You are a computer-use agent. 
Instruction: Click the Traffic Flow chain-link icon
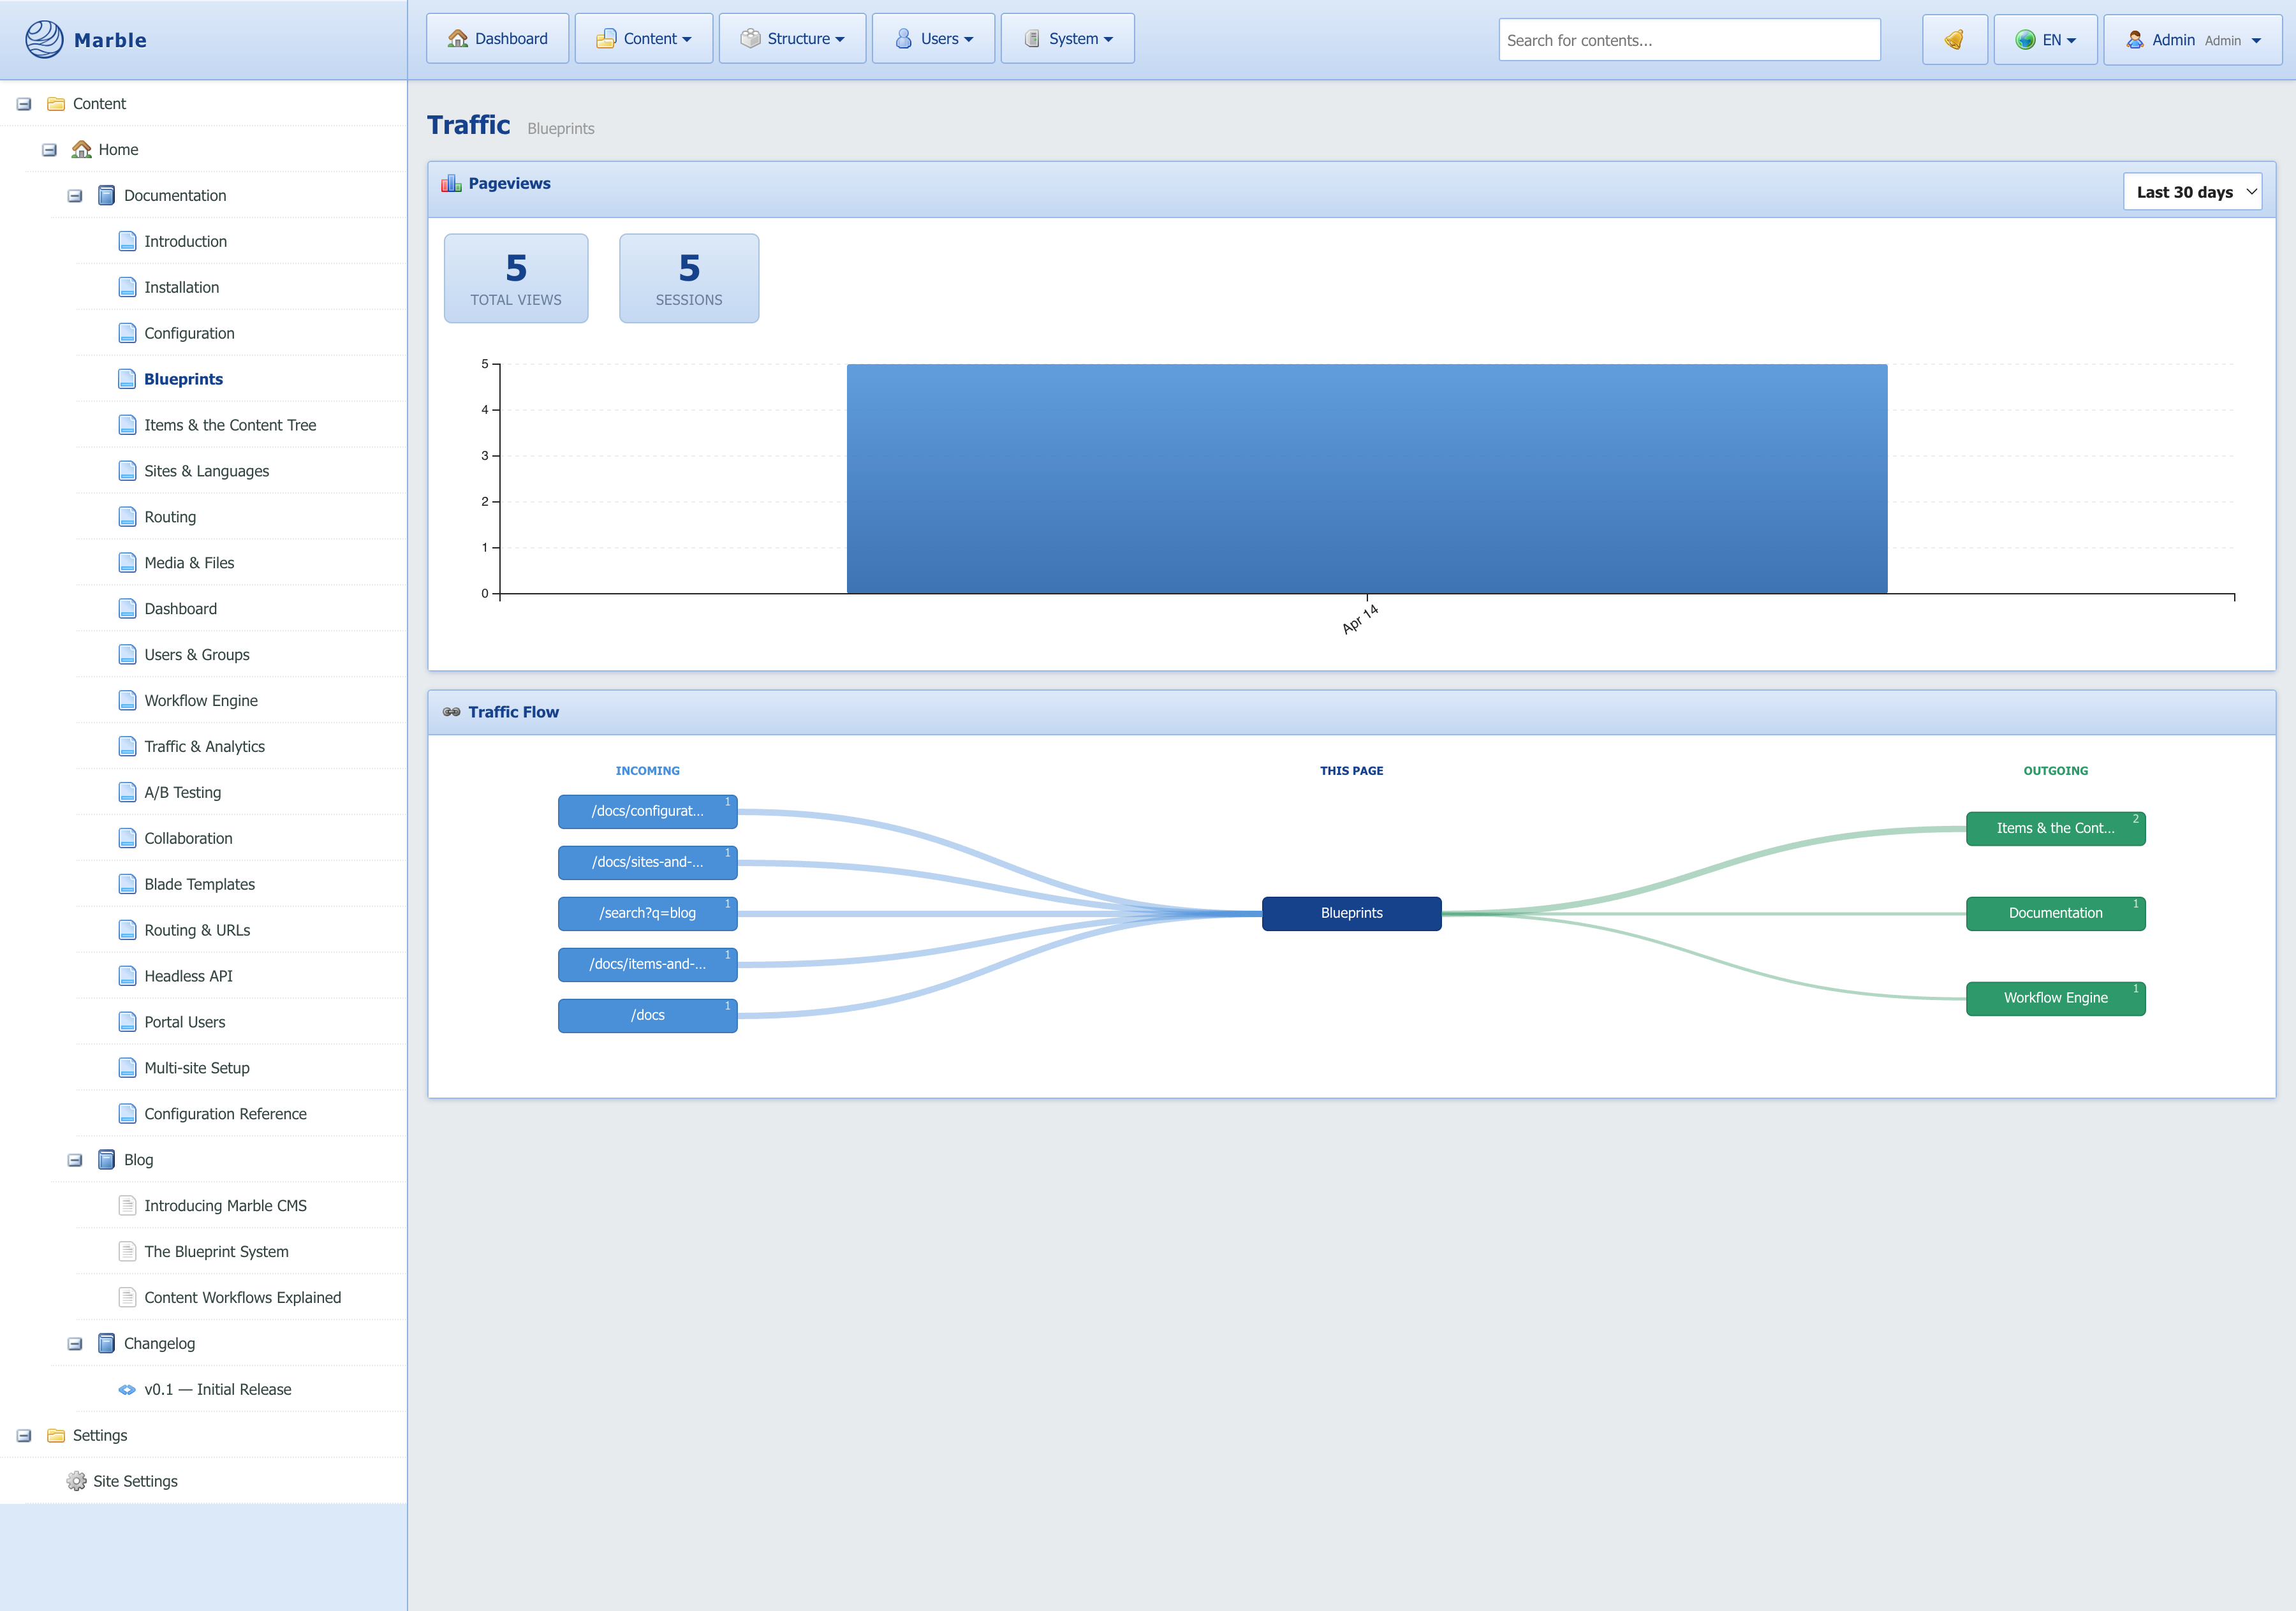click(451, 711)
